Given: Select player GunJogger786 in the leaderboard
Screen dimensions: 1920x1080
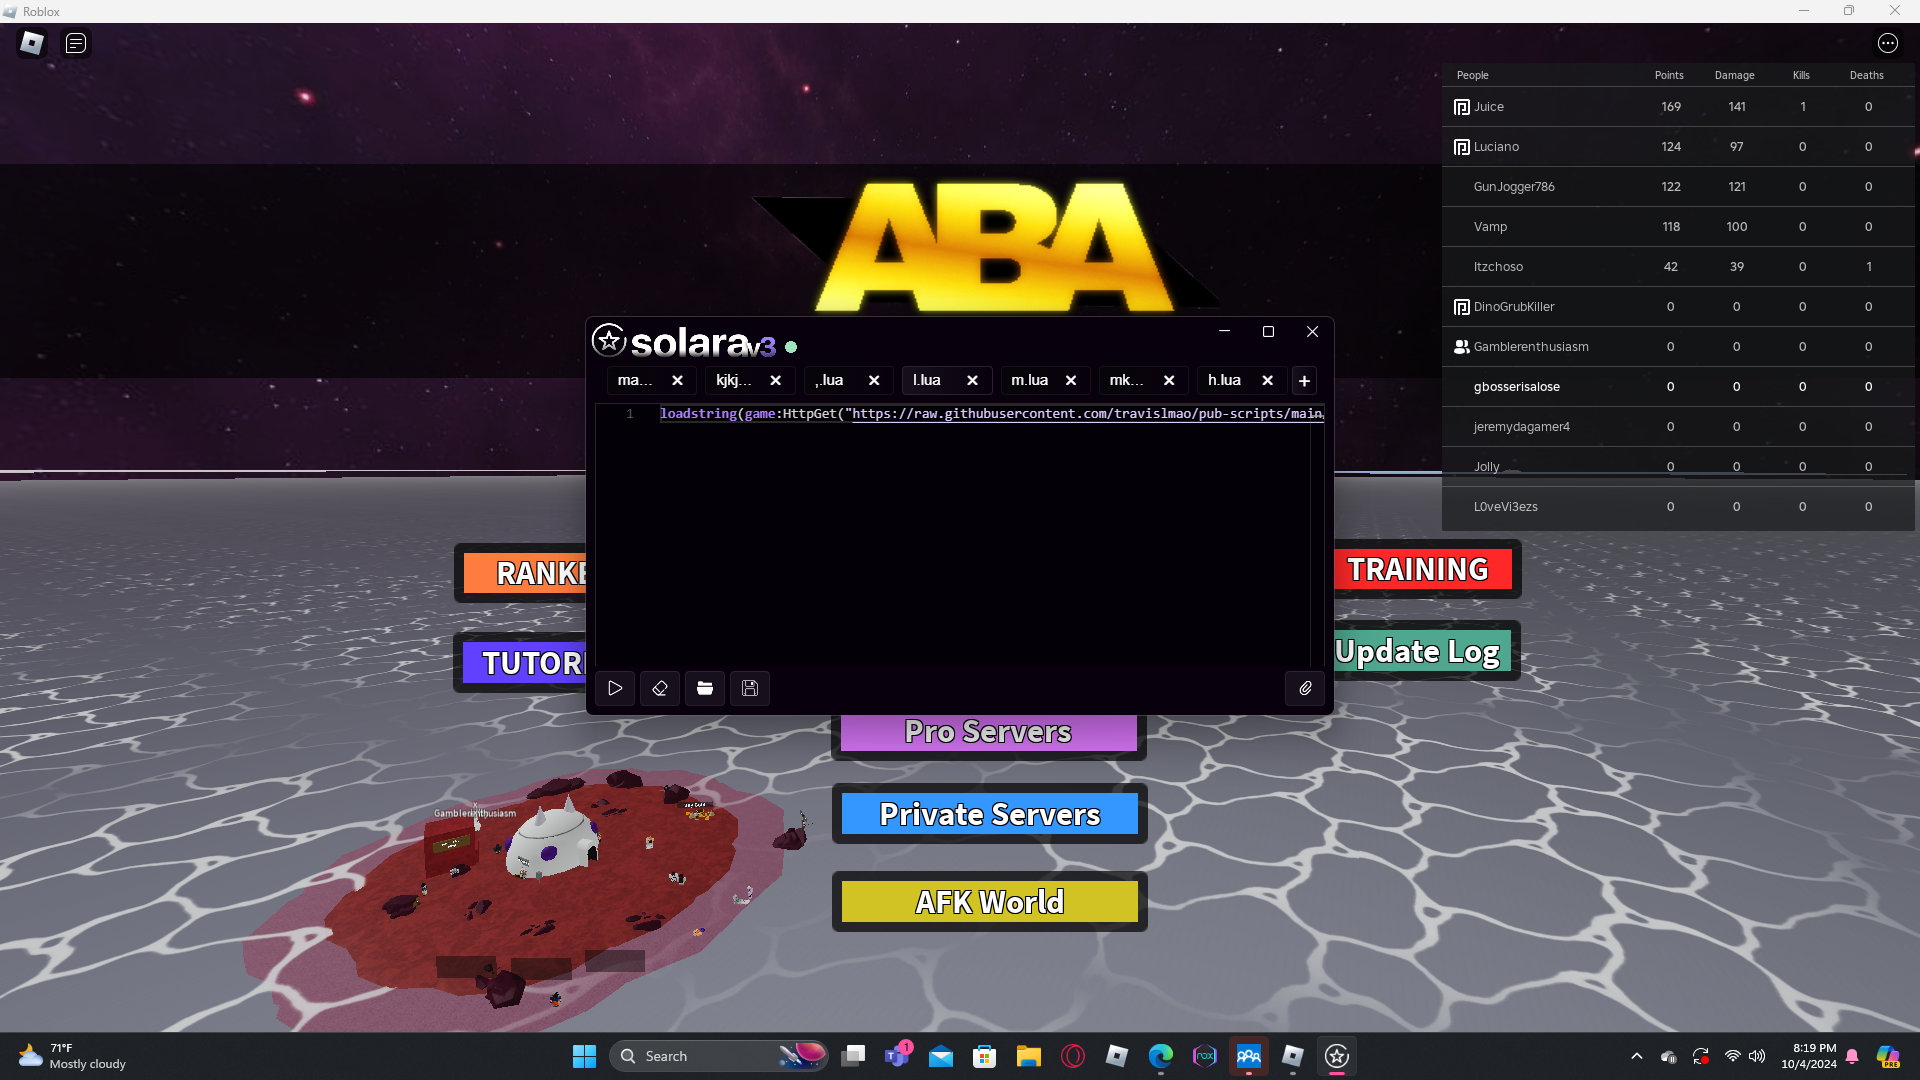Looking at the screenshot, I should pyautogui.click(x=1678, y=187).
